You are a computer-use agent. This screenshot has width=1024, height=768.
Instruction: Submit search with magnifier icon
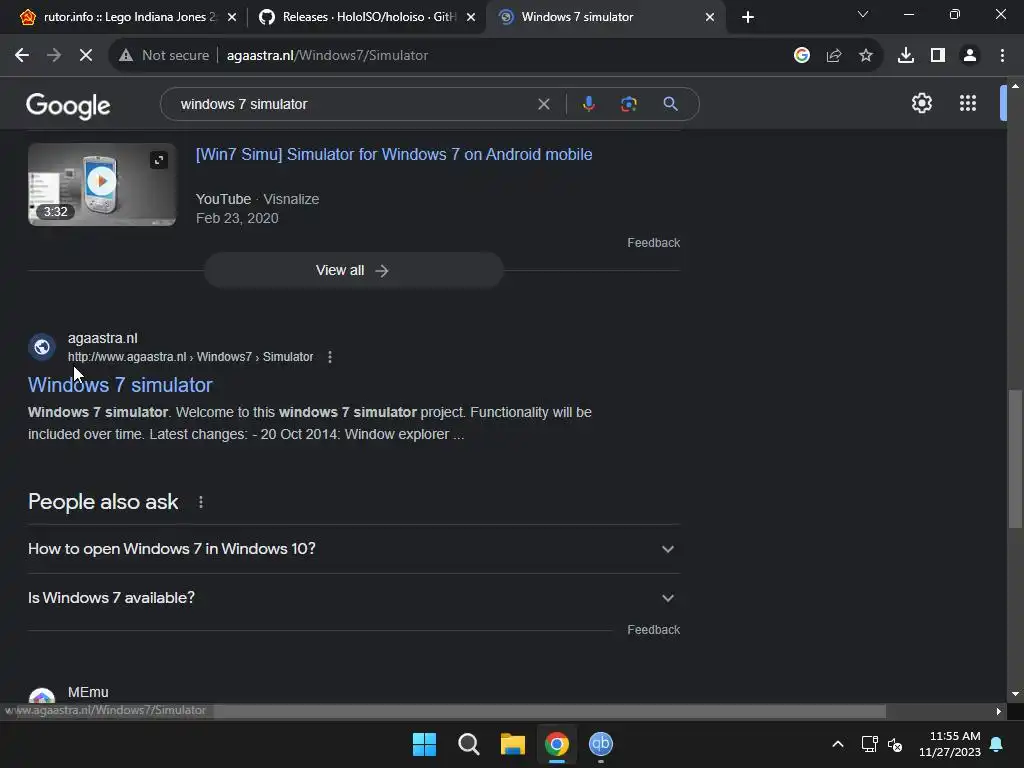(x=670, y=104)
